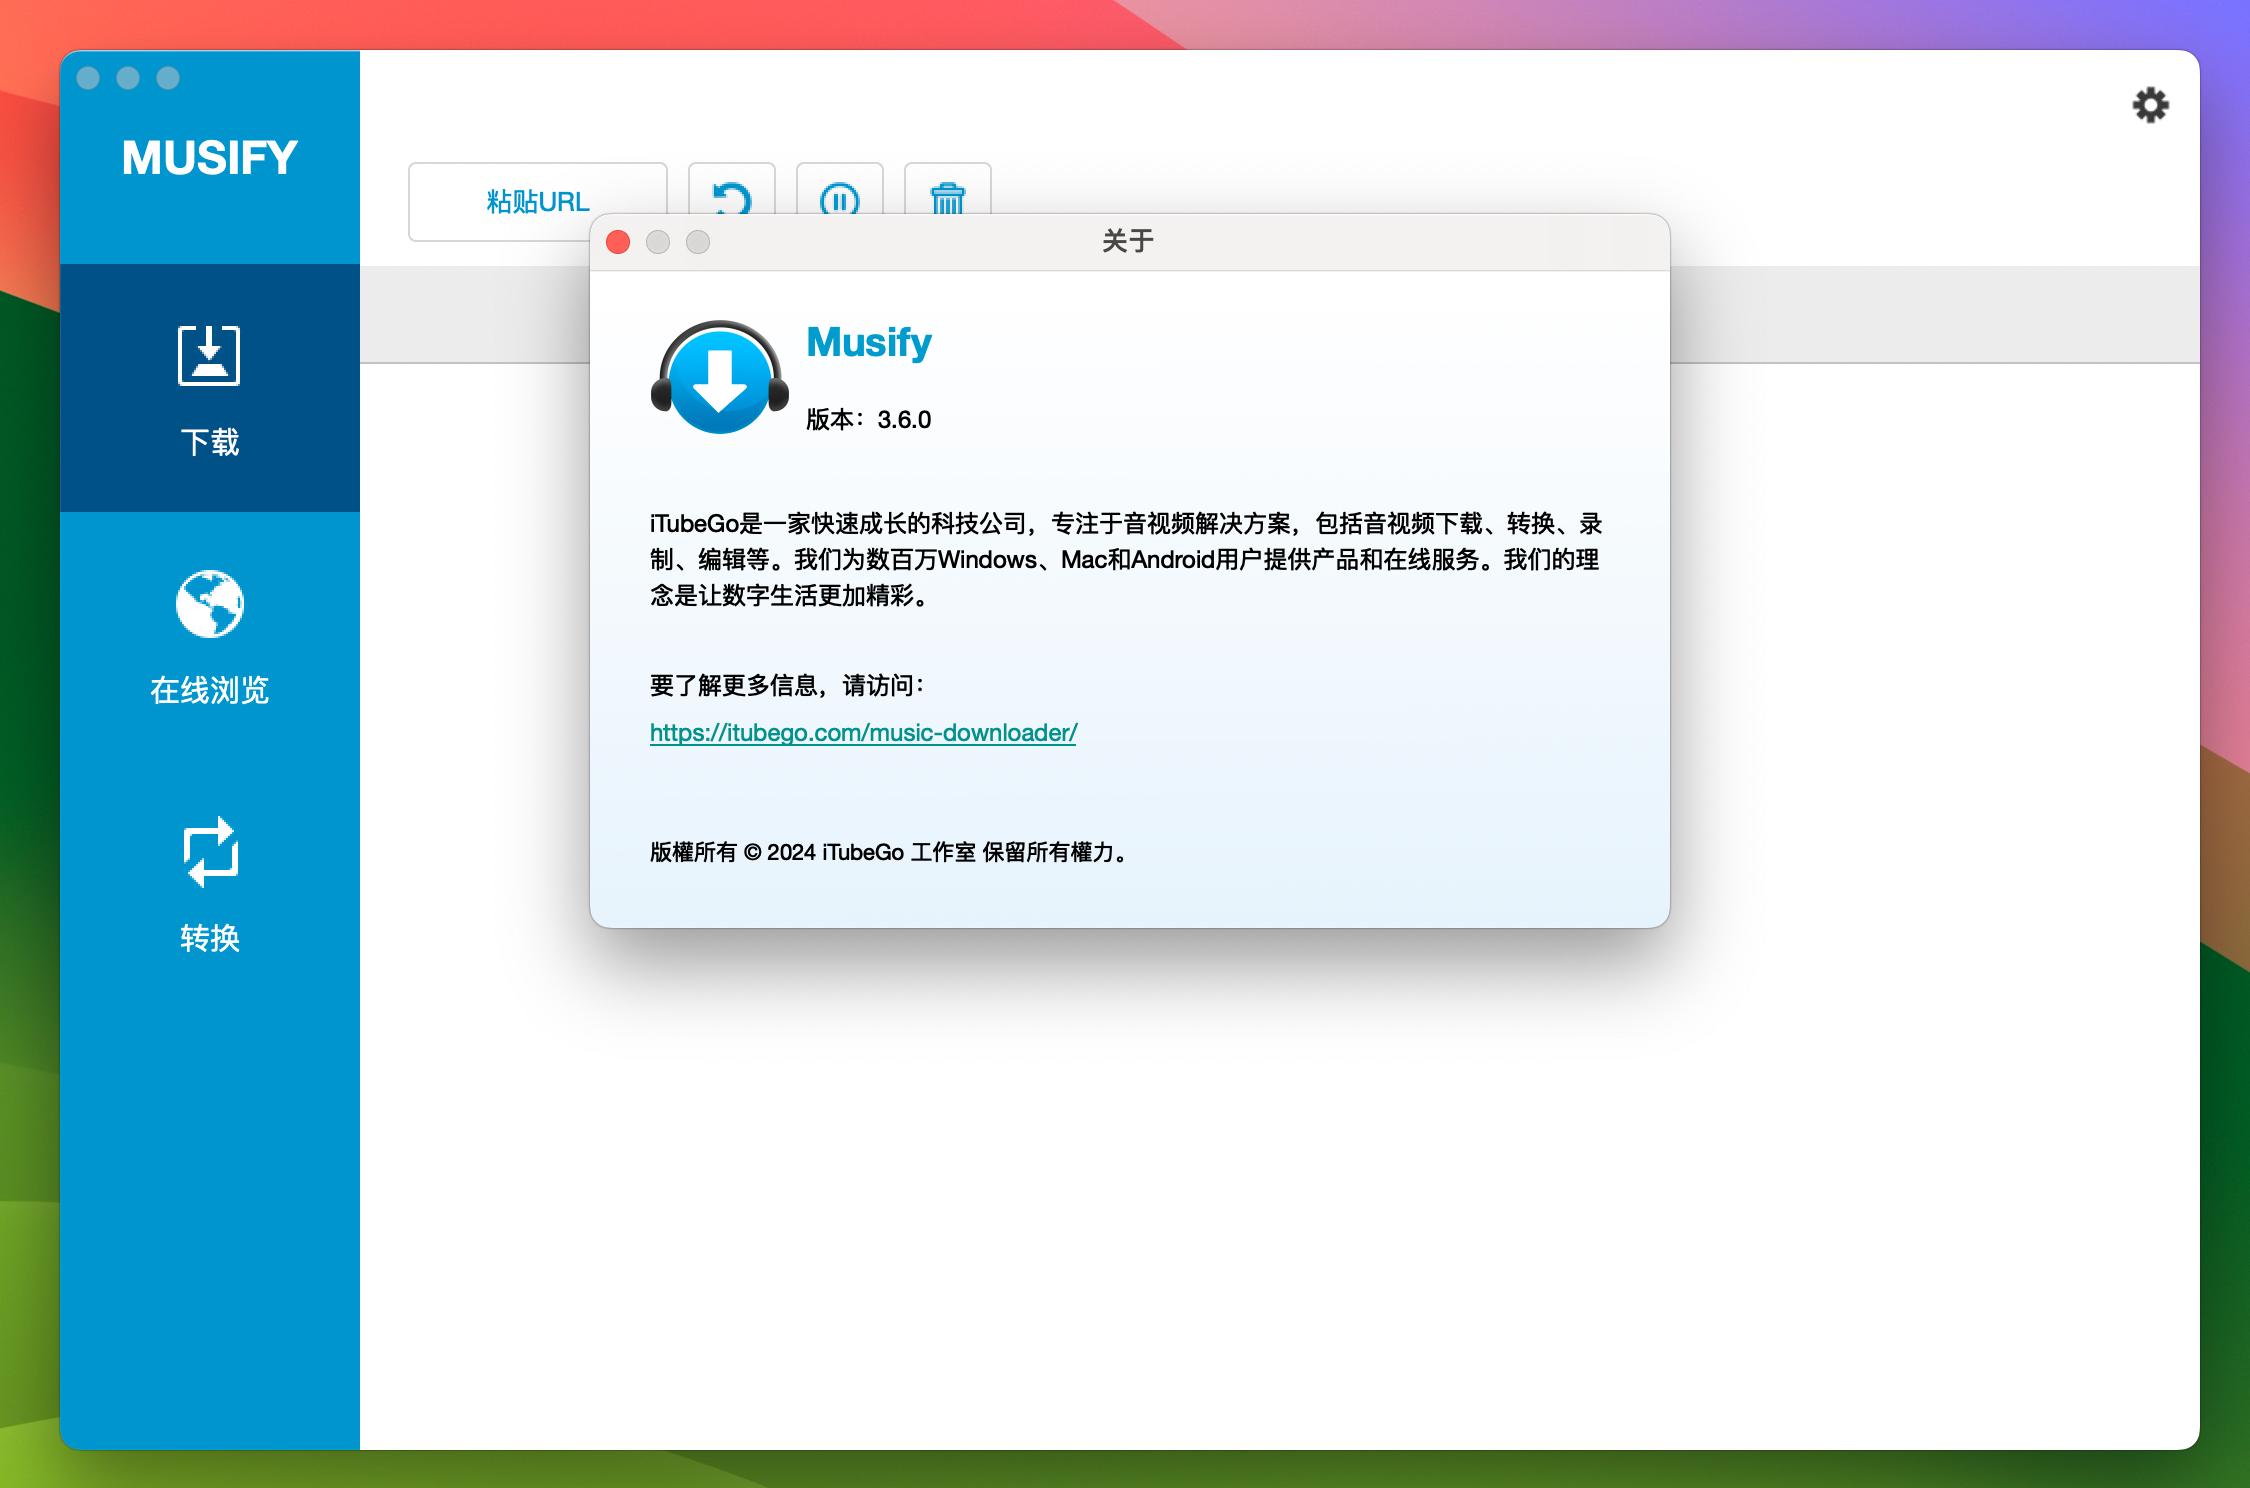Click the 关于 dialog title bar
Image resolution: width=2250 pixels, height=1488 pixels.
point(1130,242)
